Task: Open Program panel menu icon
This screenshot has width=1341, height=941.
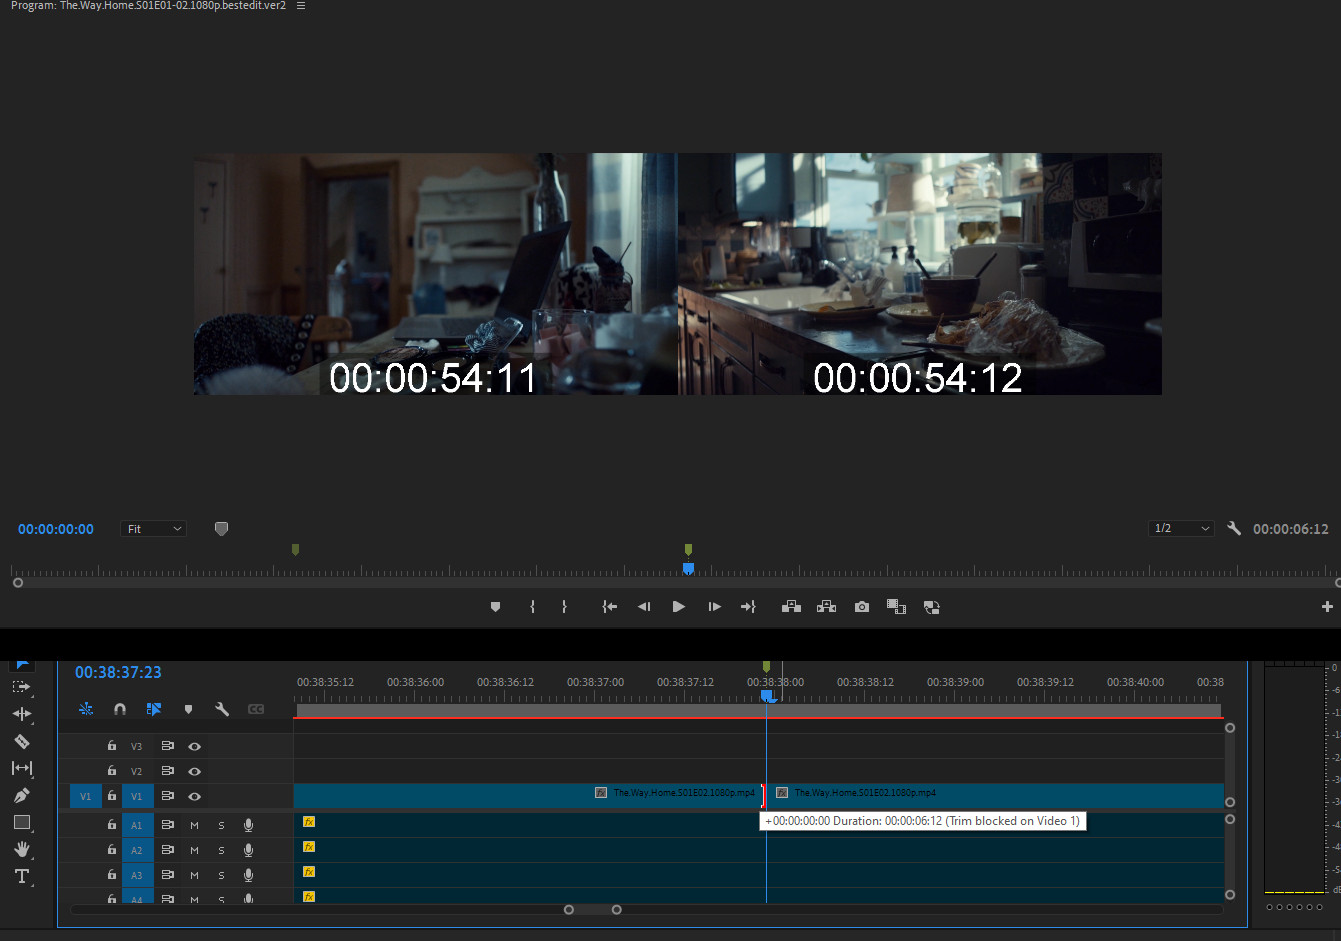Action: click(x=301, y=6)
